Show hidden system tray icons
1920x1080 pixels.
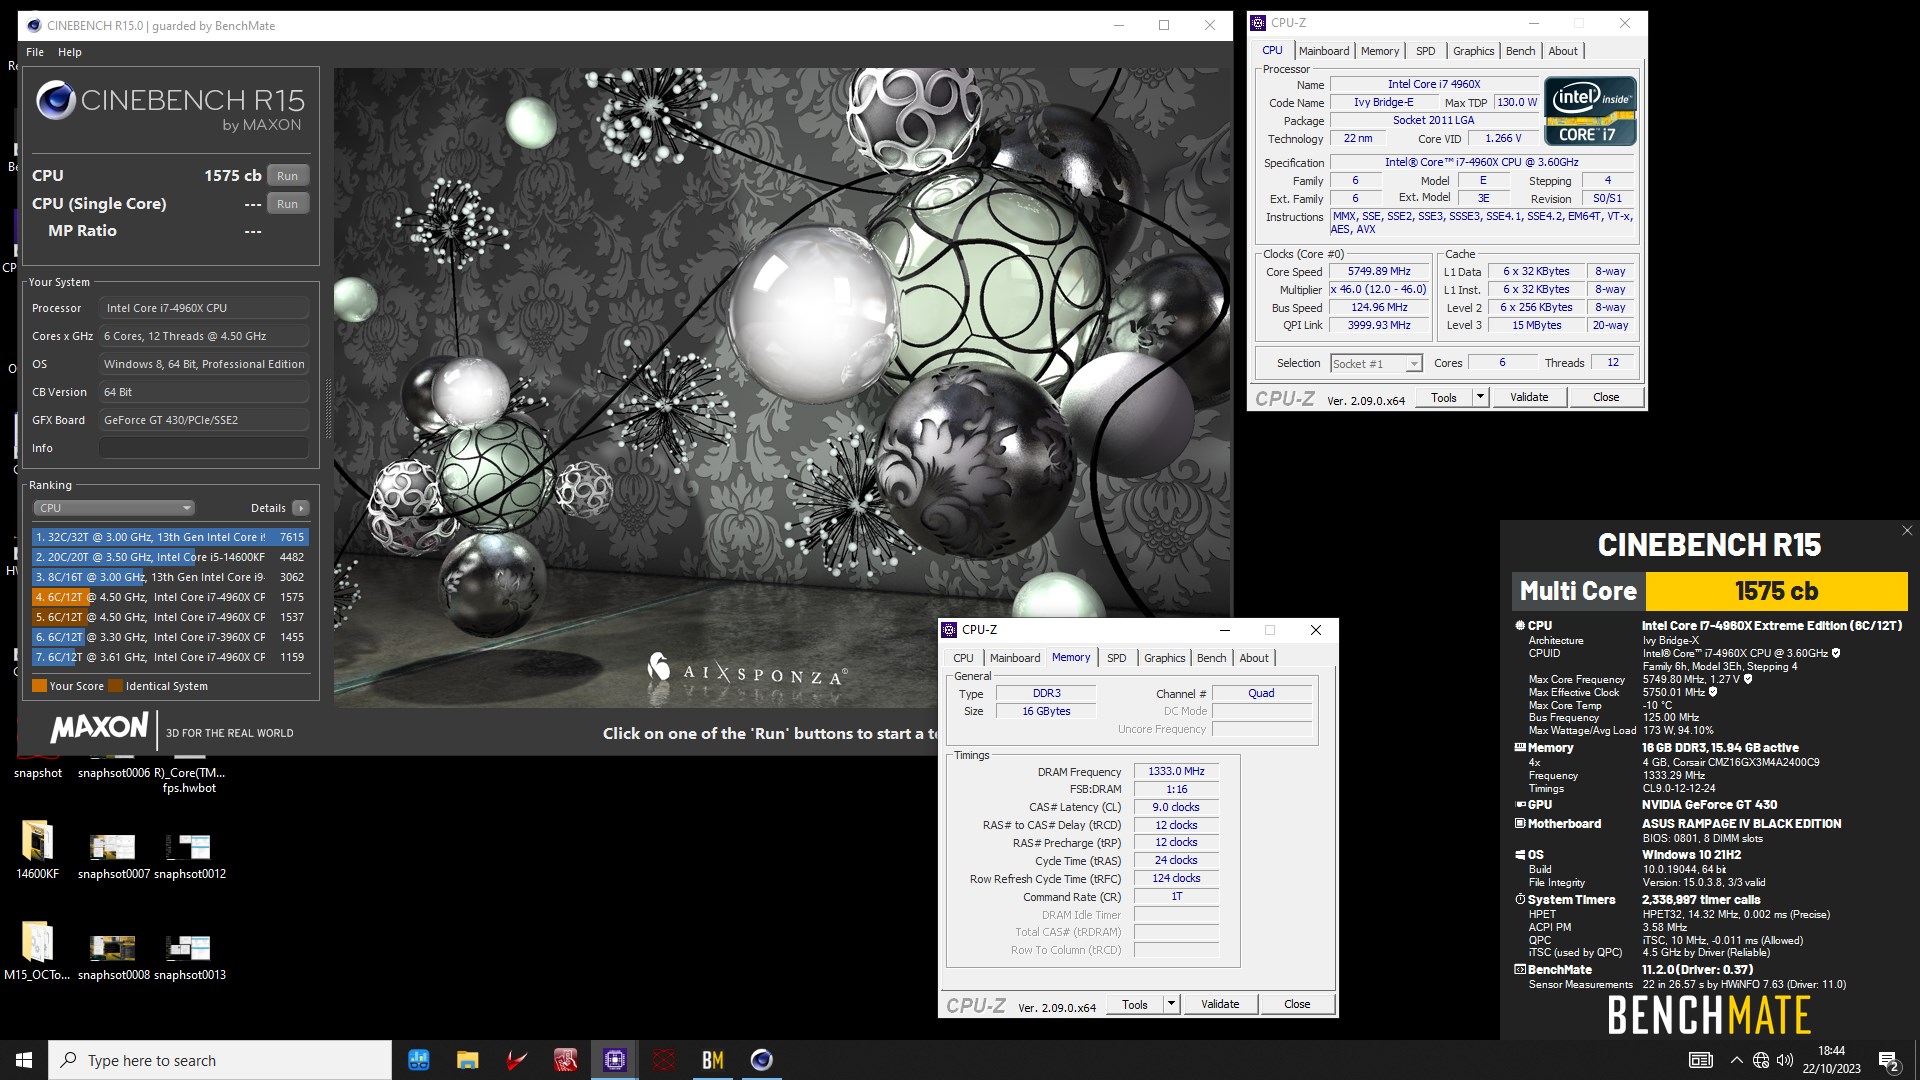tap(1736, 1060)
